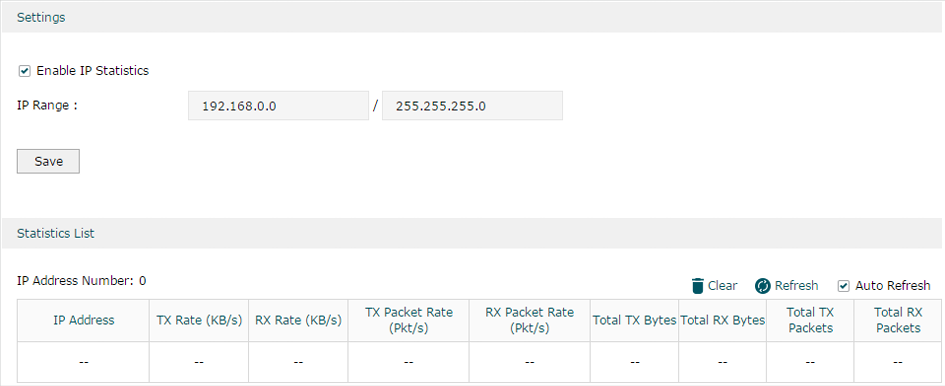Click the Refresh circular arrows icon
The height and width of the screenshot is (386, 945).
[x=762, y=286]
